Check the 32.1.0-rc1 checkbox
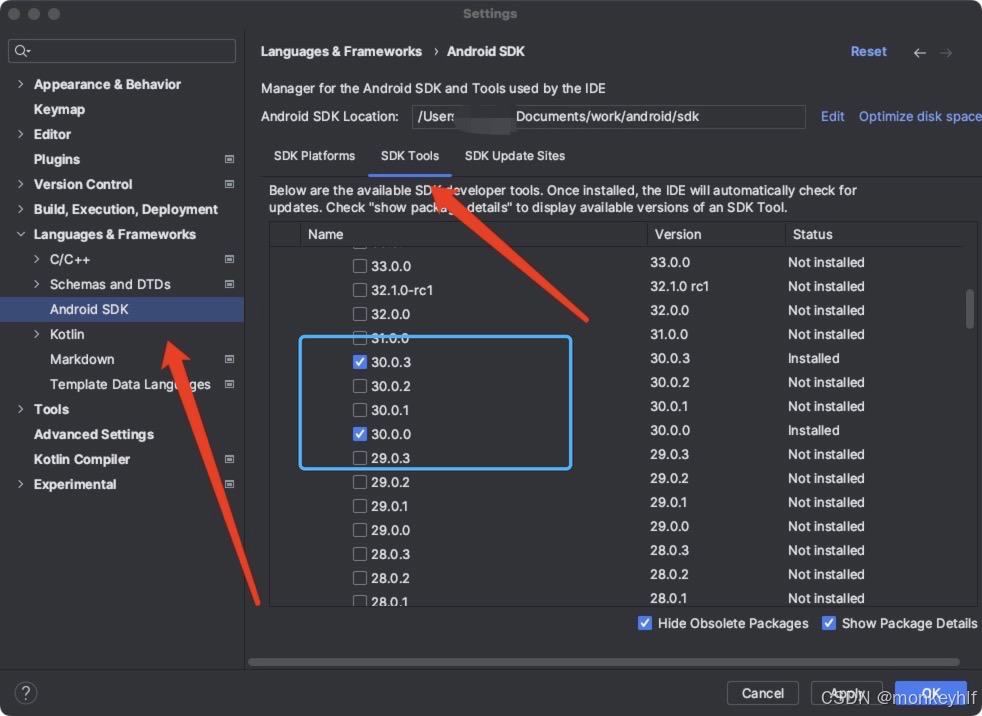The width and height of the screenshot is (982, 716). pyautogui.click(x=359, y=290)
